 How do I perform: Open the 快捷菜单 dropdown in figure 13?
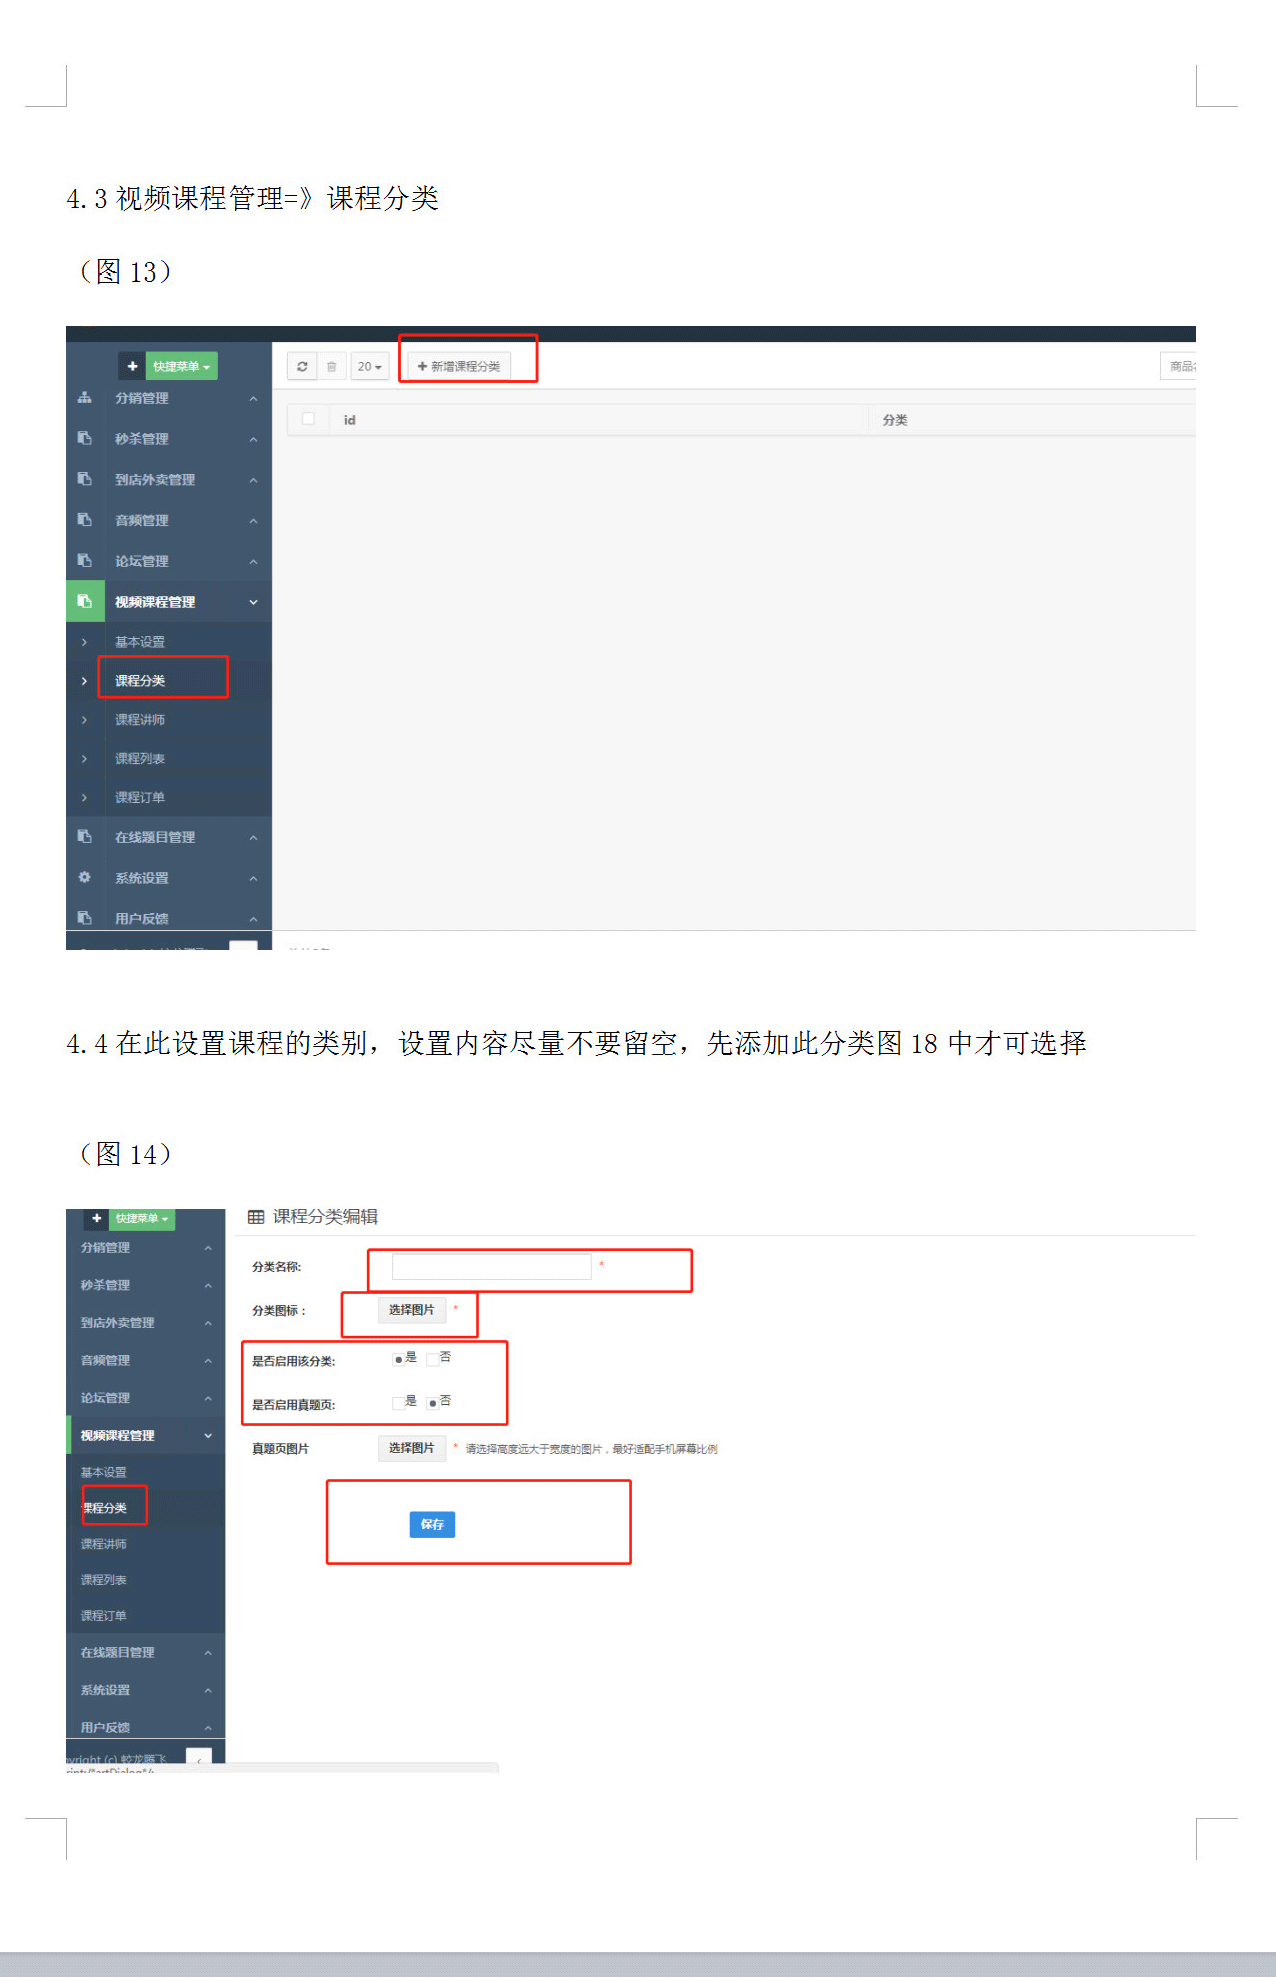[181, 367]
